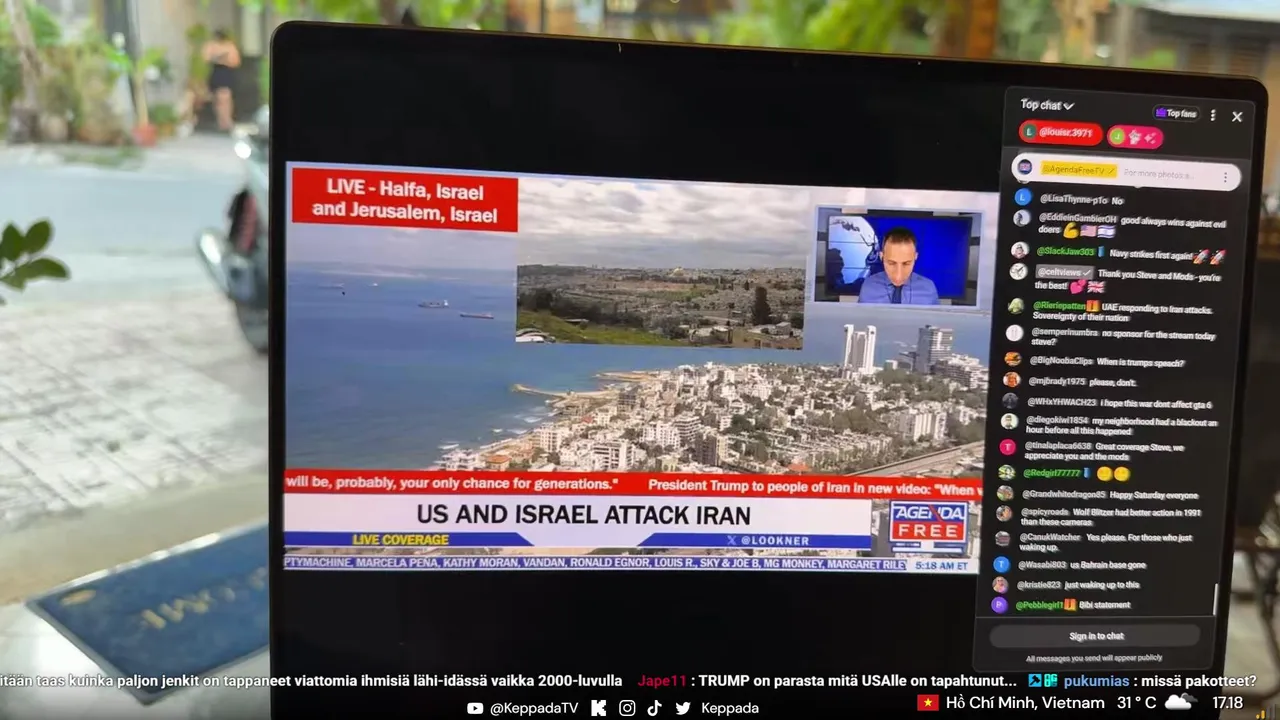Click @diegokiwi1854 avatar
Screen dimensions: 1280x720
[1010, 421]
